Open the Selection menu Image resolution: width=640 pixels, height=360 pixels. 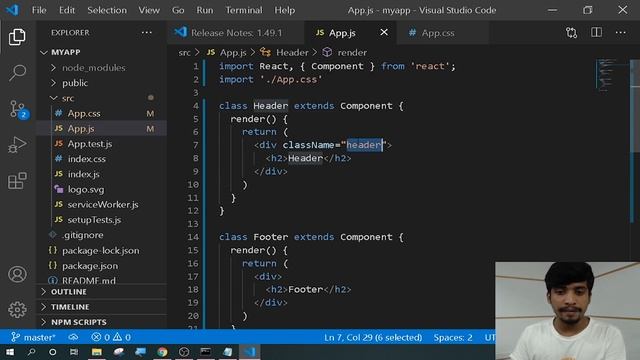(107, 10)
